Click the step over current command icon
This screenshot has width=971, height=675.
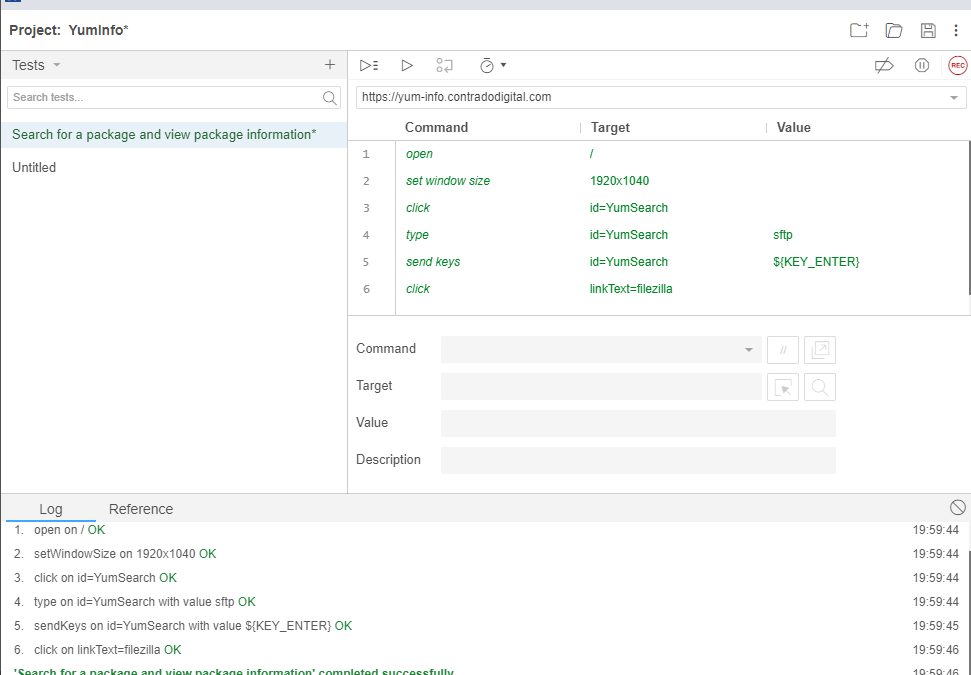tap(444, 65)
